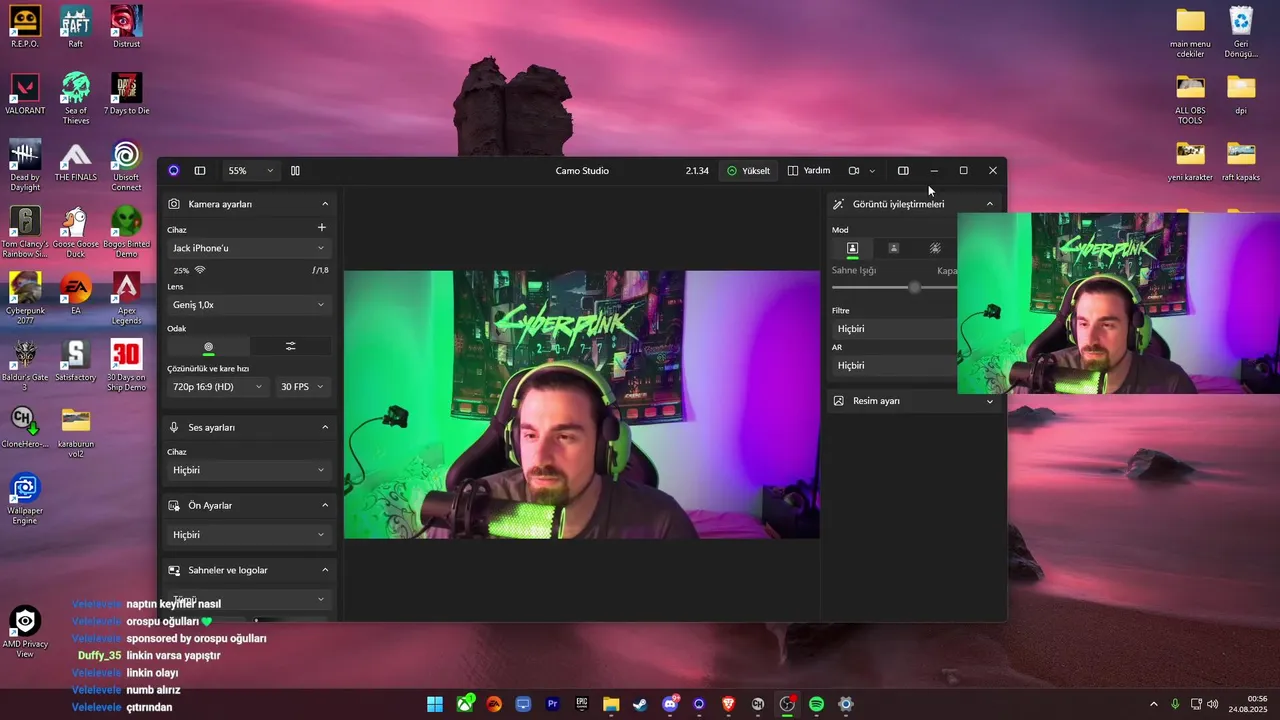
Task: Open the Jack iPhone'u device dropdown
Action: (249, 248)
